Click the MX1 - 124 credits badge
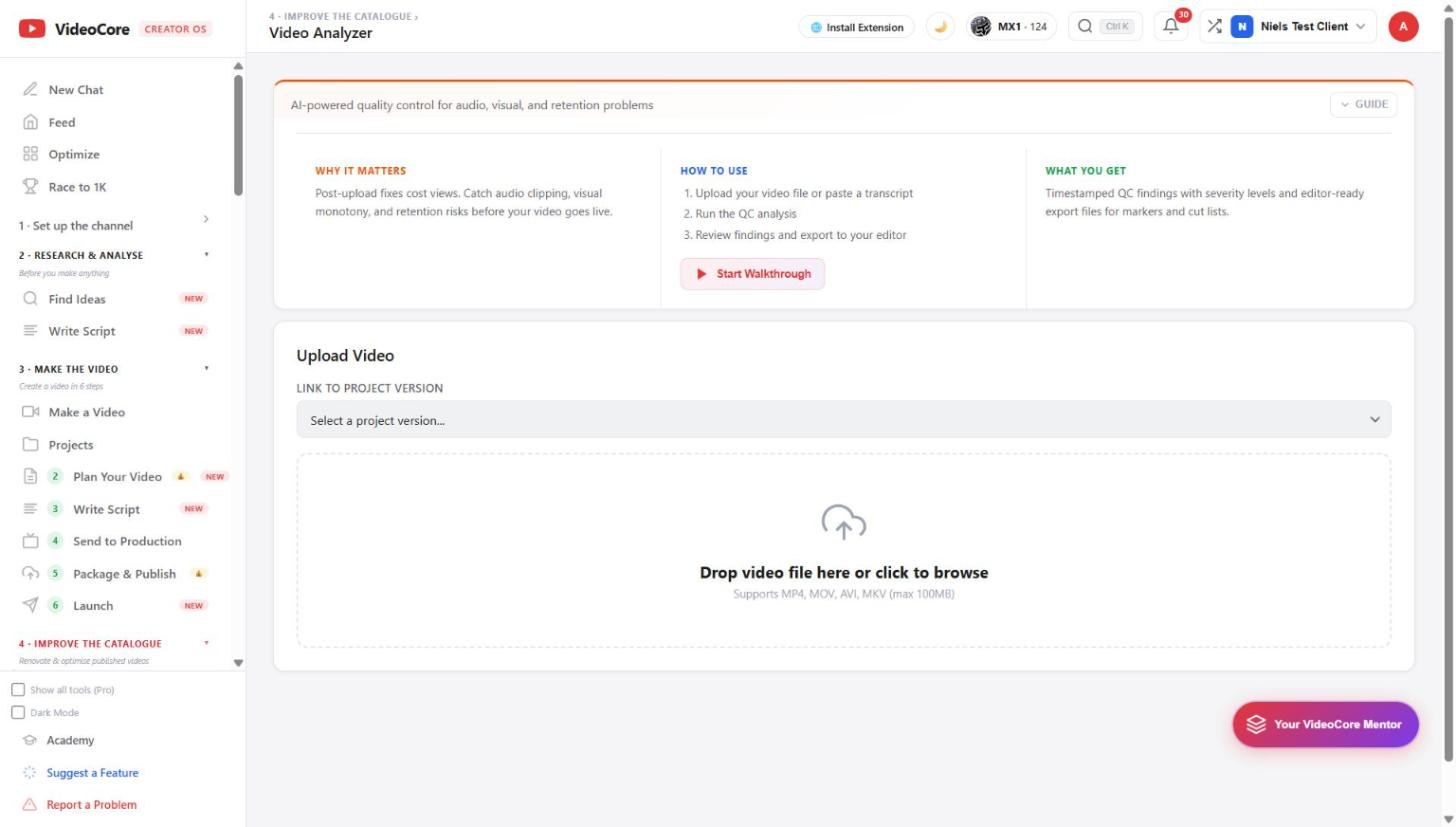 pos(1010,27)
